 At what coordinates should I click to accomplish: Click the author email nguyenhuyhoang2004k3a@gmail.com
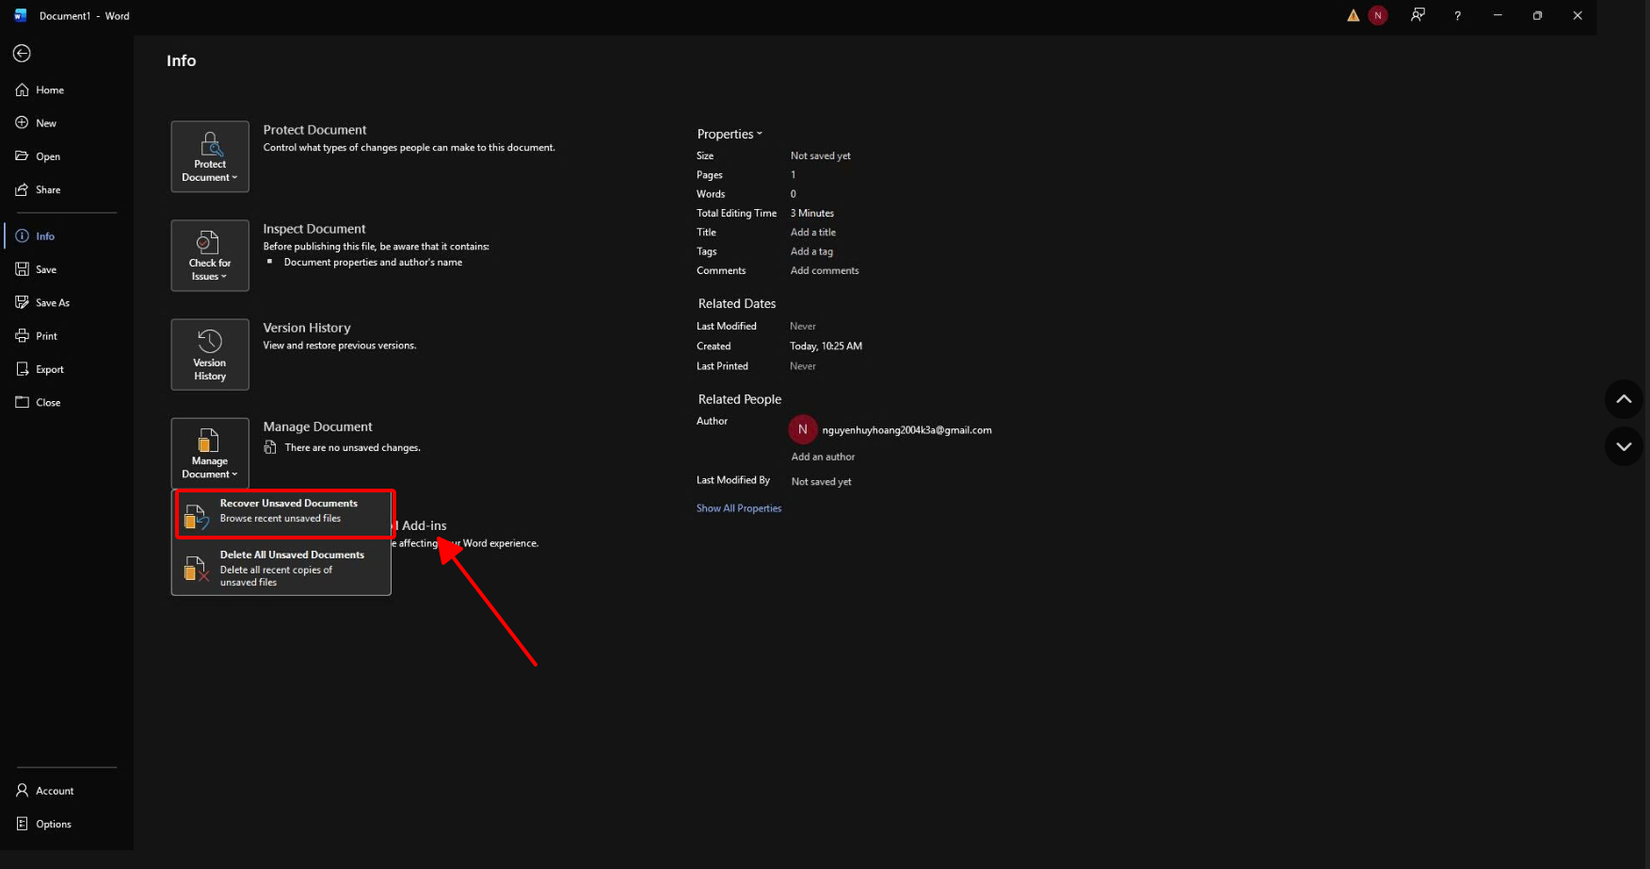pos(907,430)
